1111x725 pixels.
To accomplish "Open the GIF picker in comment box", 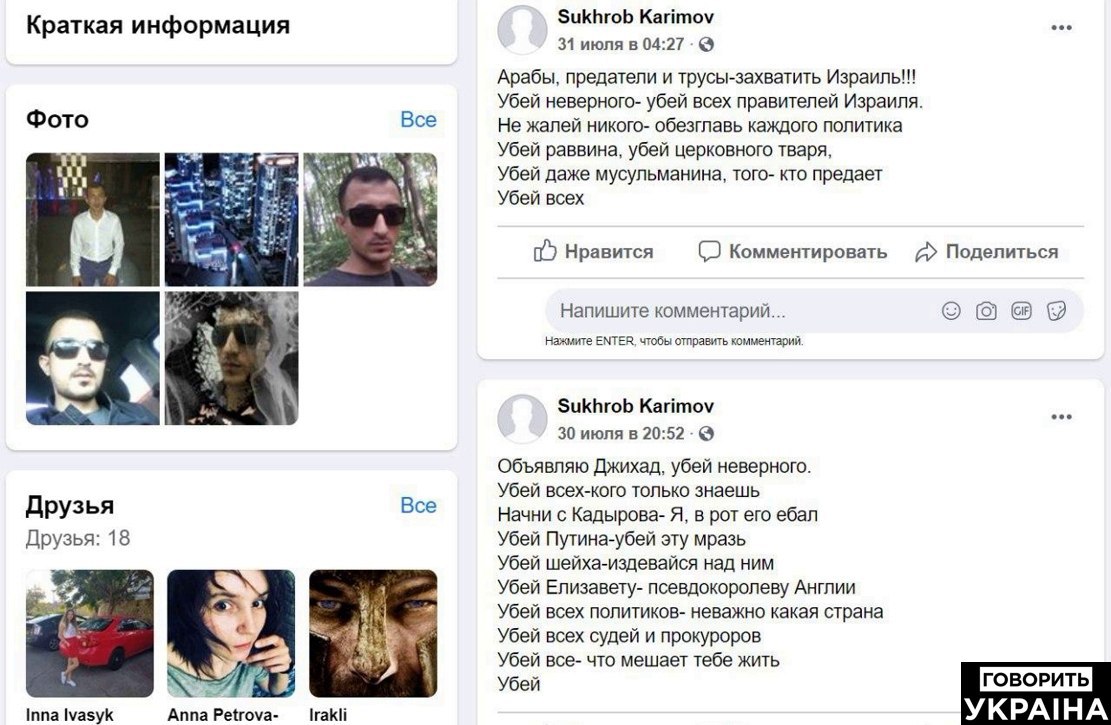I will [1021, 310].
